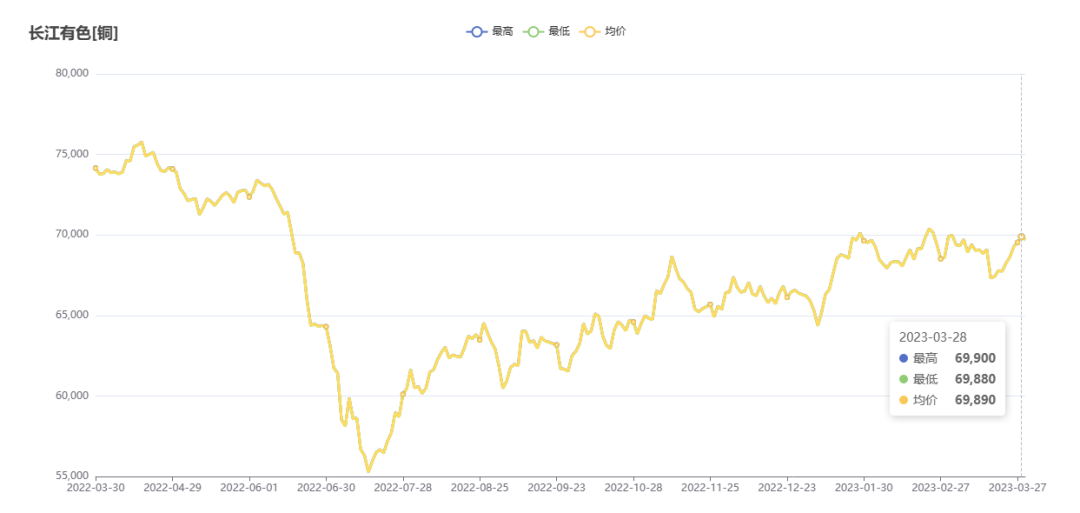Click the 75,000 y-axis label

[71, 154]
